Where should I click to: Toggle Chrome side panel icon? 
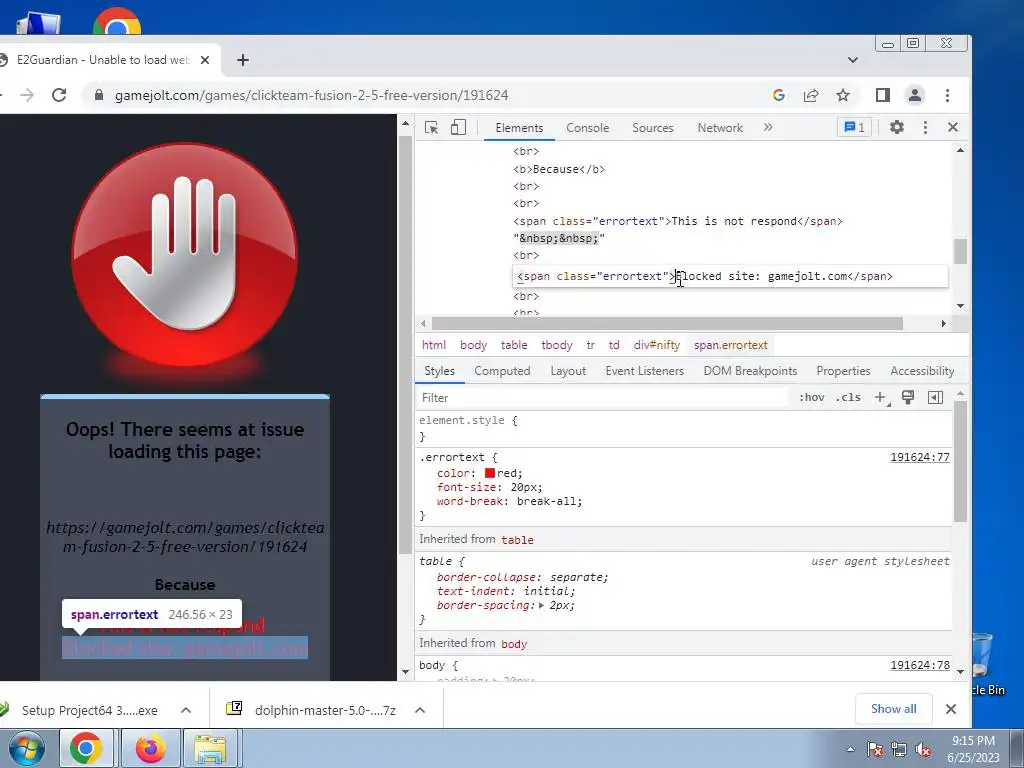pos(883,95)
